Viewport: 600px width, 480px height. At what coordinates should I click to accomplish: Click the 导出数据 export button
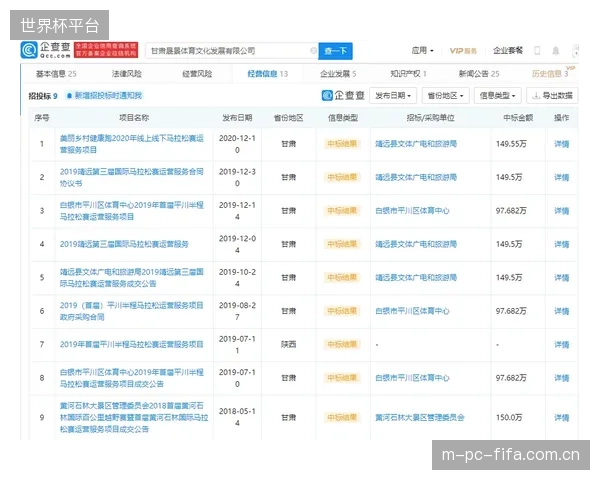pyautogui.click(x=552, y=95)
